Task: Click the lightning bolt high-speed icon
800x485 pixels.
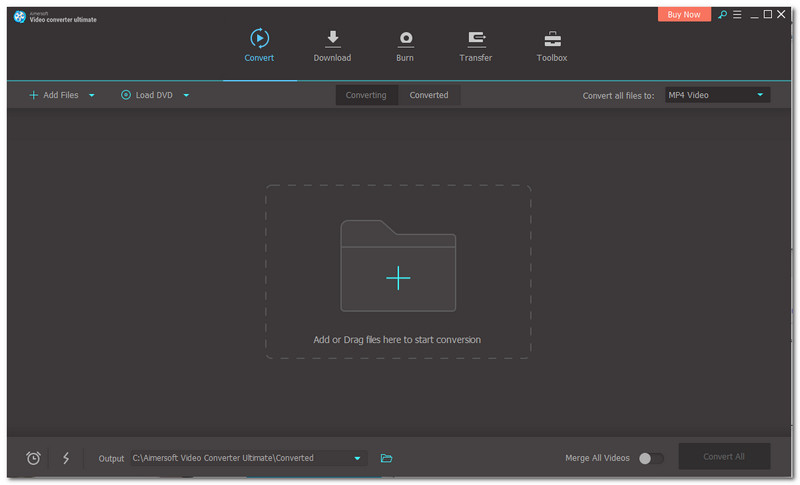Action: 66,458
